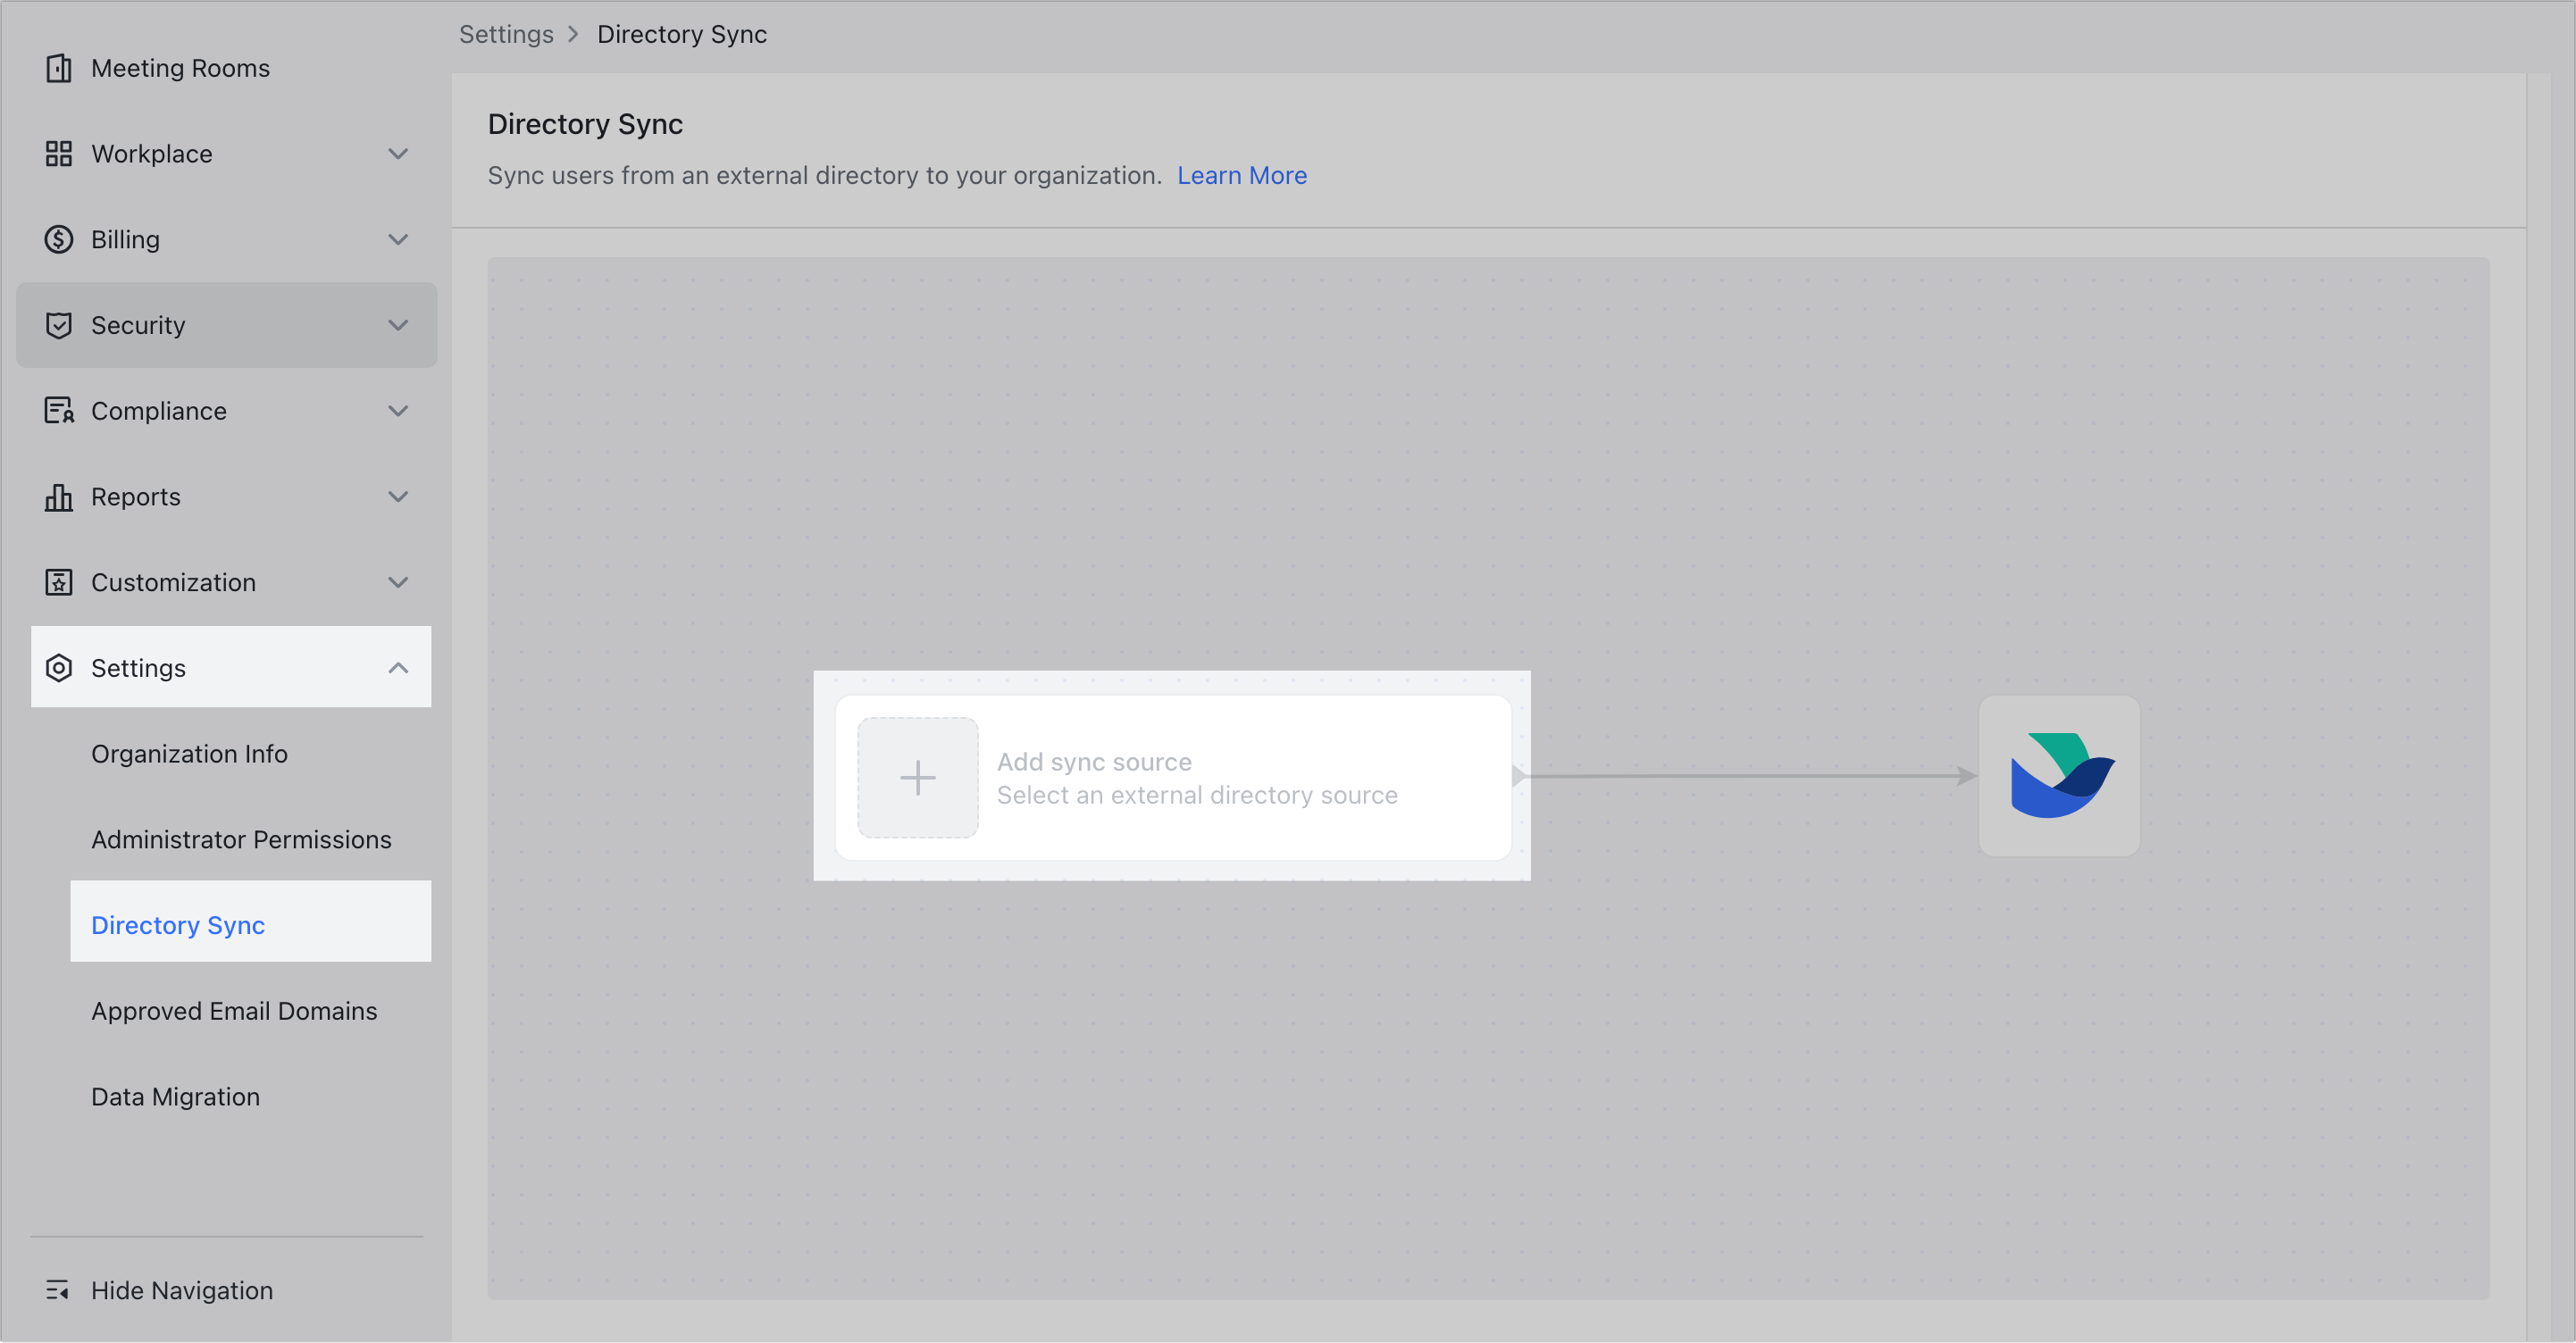Select the Workplace grid icon
2576x1343 pixels.
[x=59, y=153]
